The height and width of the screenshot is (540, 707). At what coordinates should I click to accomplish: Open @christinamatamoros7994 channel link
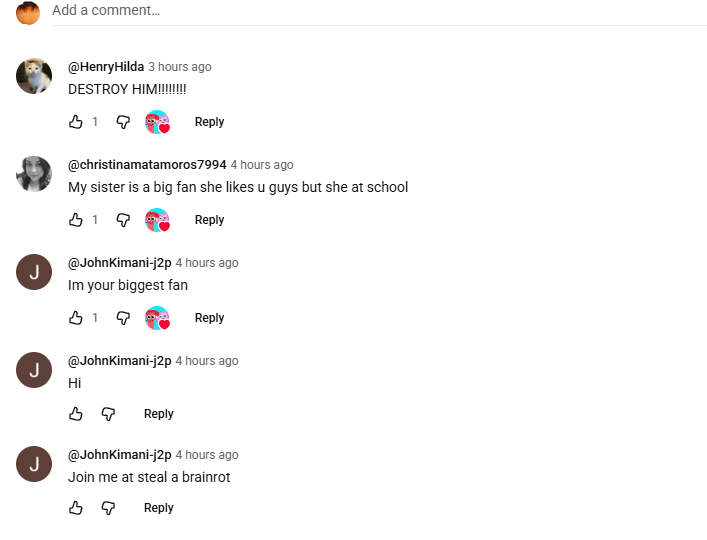(147, 165)
